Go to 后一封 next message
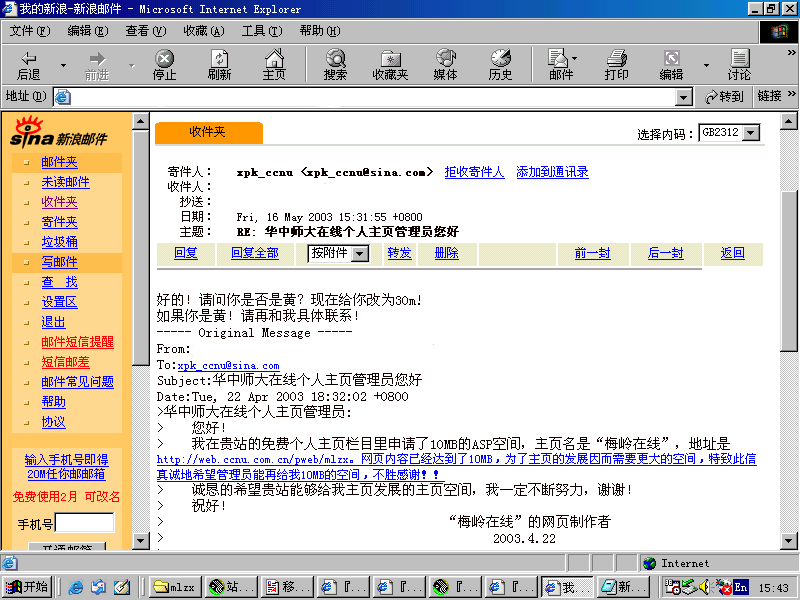The width and height of the screenshot is (800, 600). 665,253
